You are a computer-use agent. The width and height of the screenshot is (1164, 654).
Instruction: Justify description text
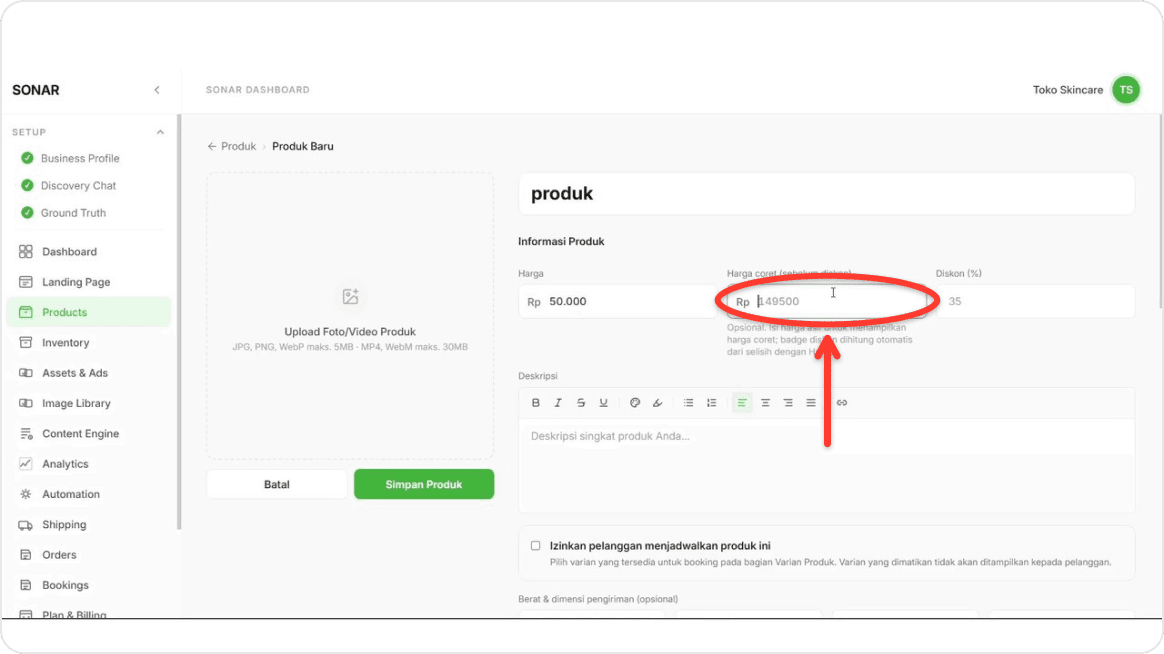[x=811, y=403]
